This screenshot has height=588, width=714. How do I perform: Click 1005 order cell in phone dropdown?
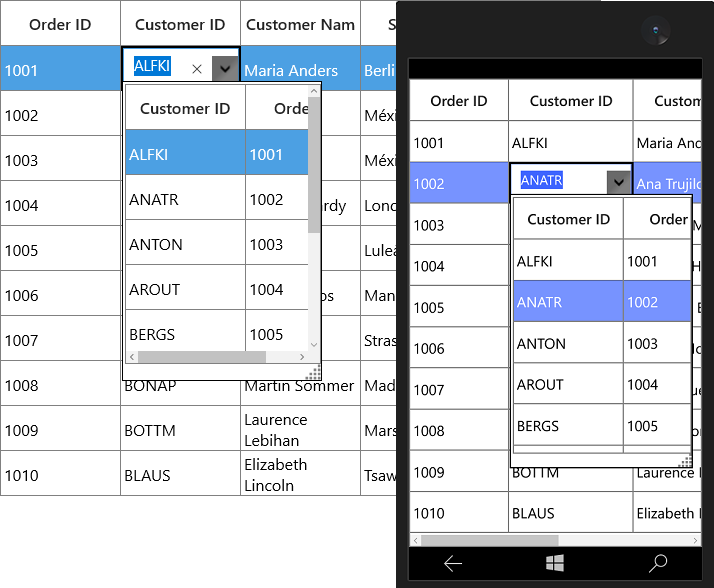pyautogui.click(x=658, y=426)
